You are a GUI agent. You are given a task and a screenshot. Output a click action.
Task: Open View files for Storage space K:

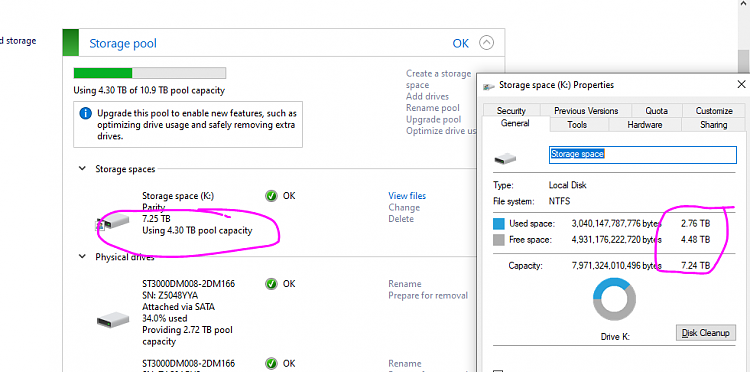407,196
